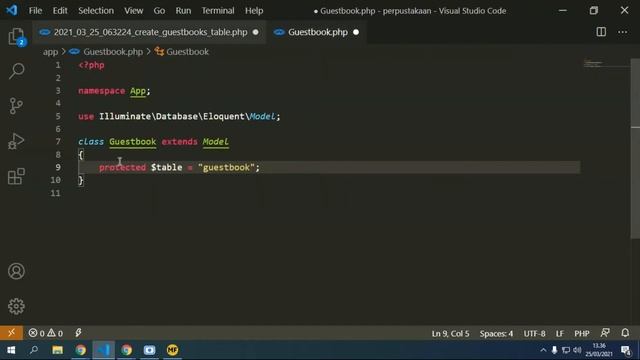Click Ln 9, Col 5 in status bar
The height and width of the screenshot is (360, 640).
point(450,333)
